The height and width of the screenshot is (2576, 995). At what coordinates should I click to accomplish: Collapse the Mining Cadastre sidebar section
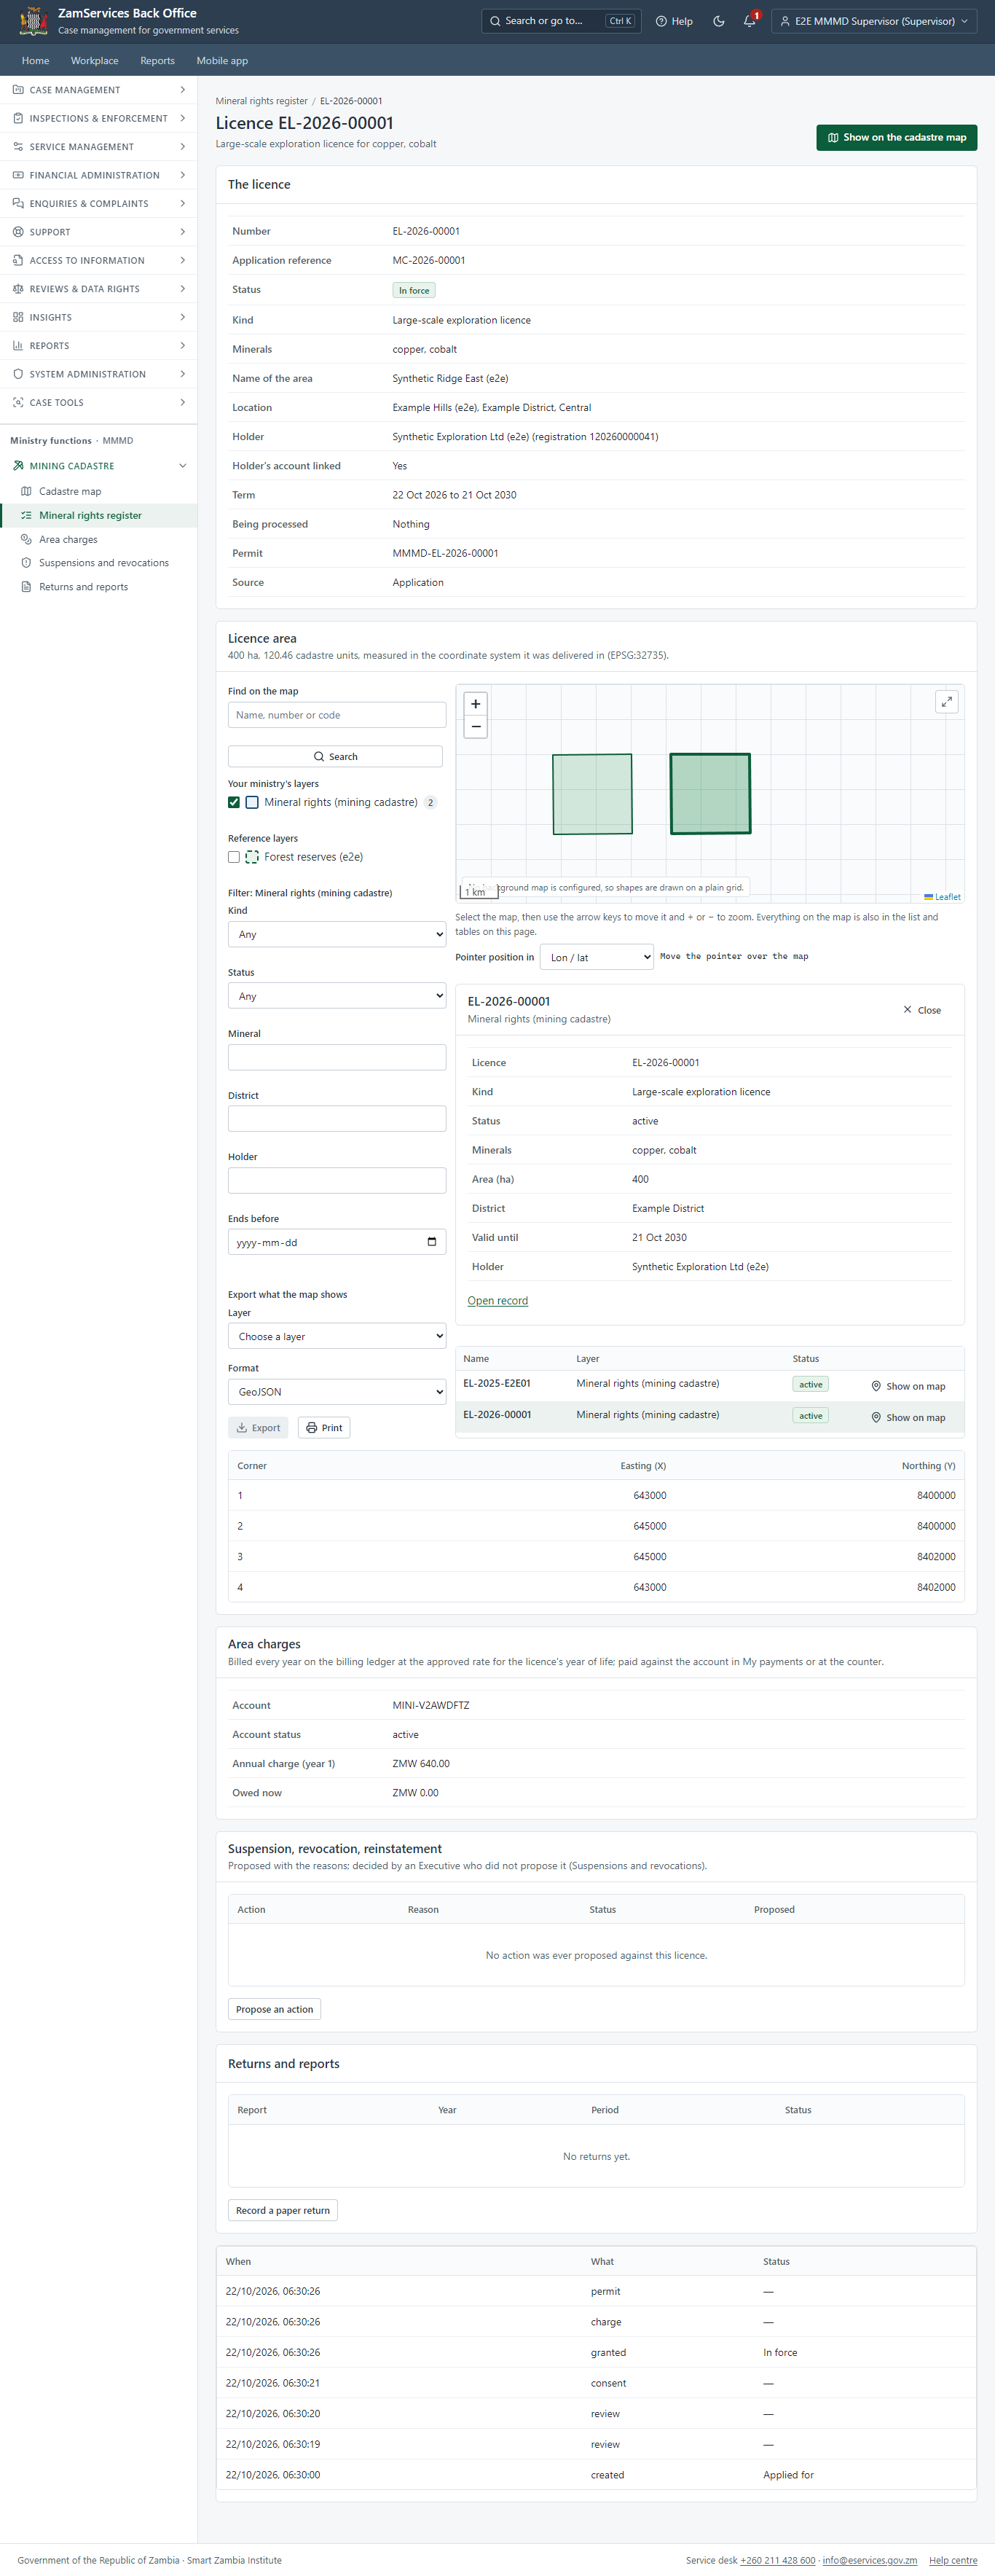tap(99, 466)
